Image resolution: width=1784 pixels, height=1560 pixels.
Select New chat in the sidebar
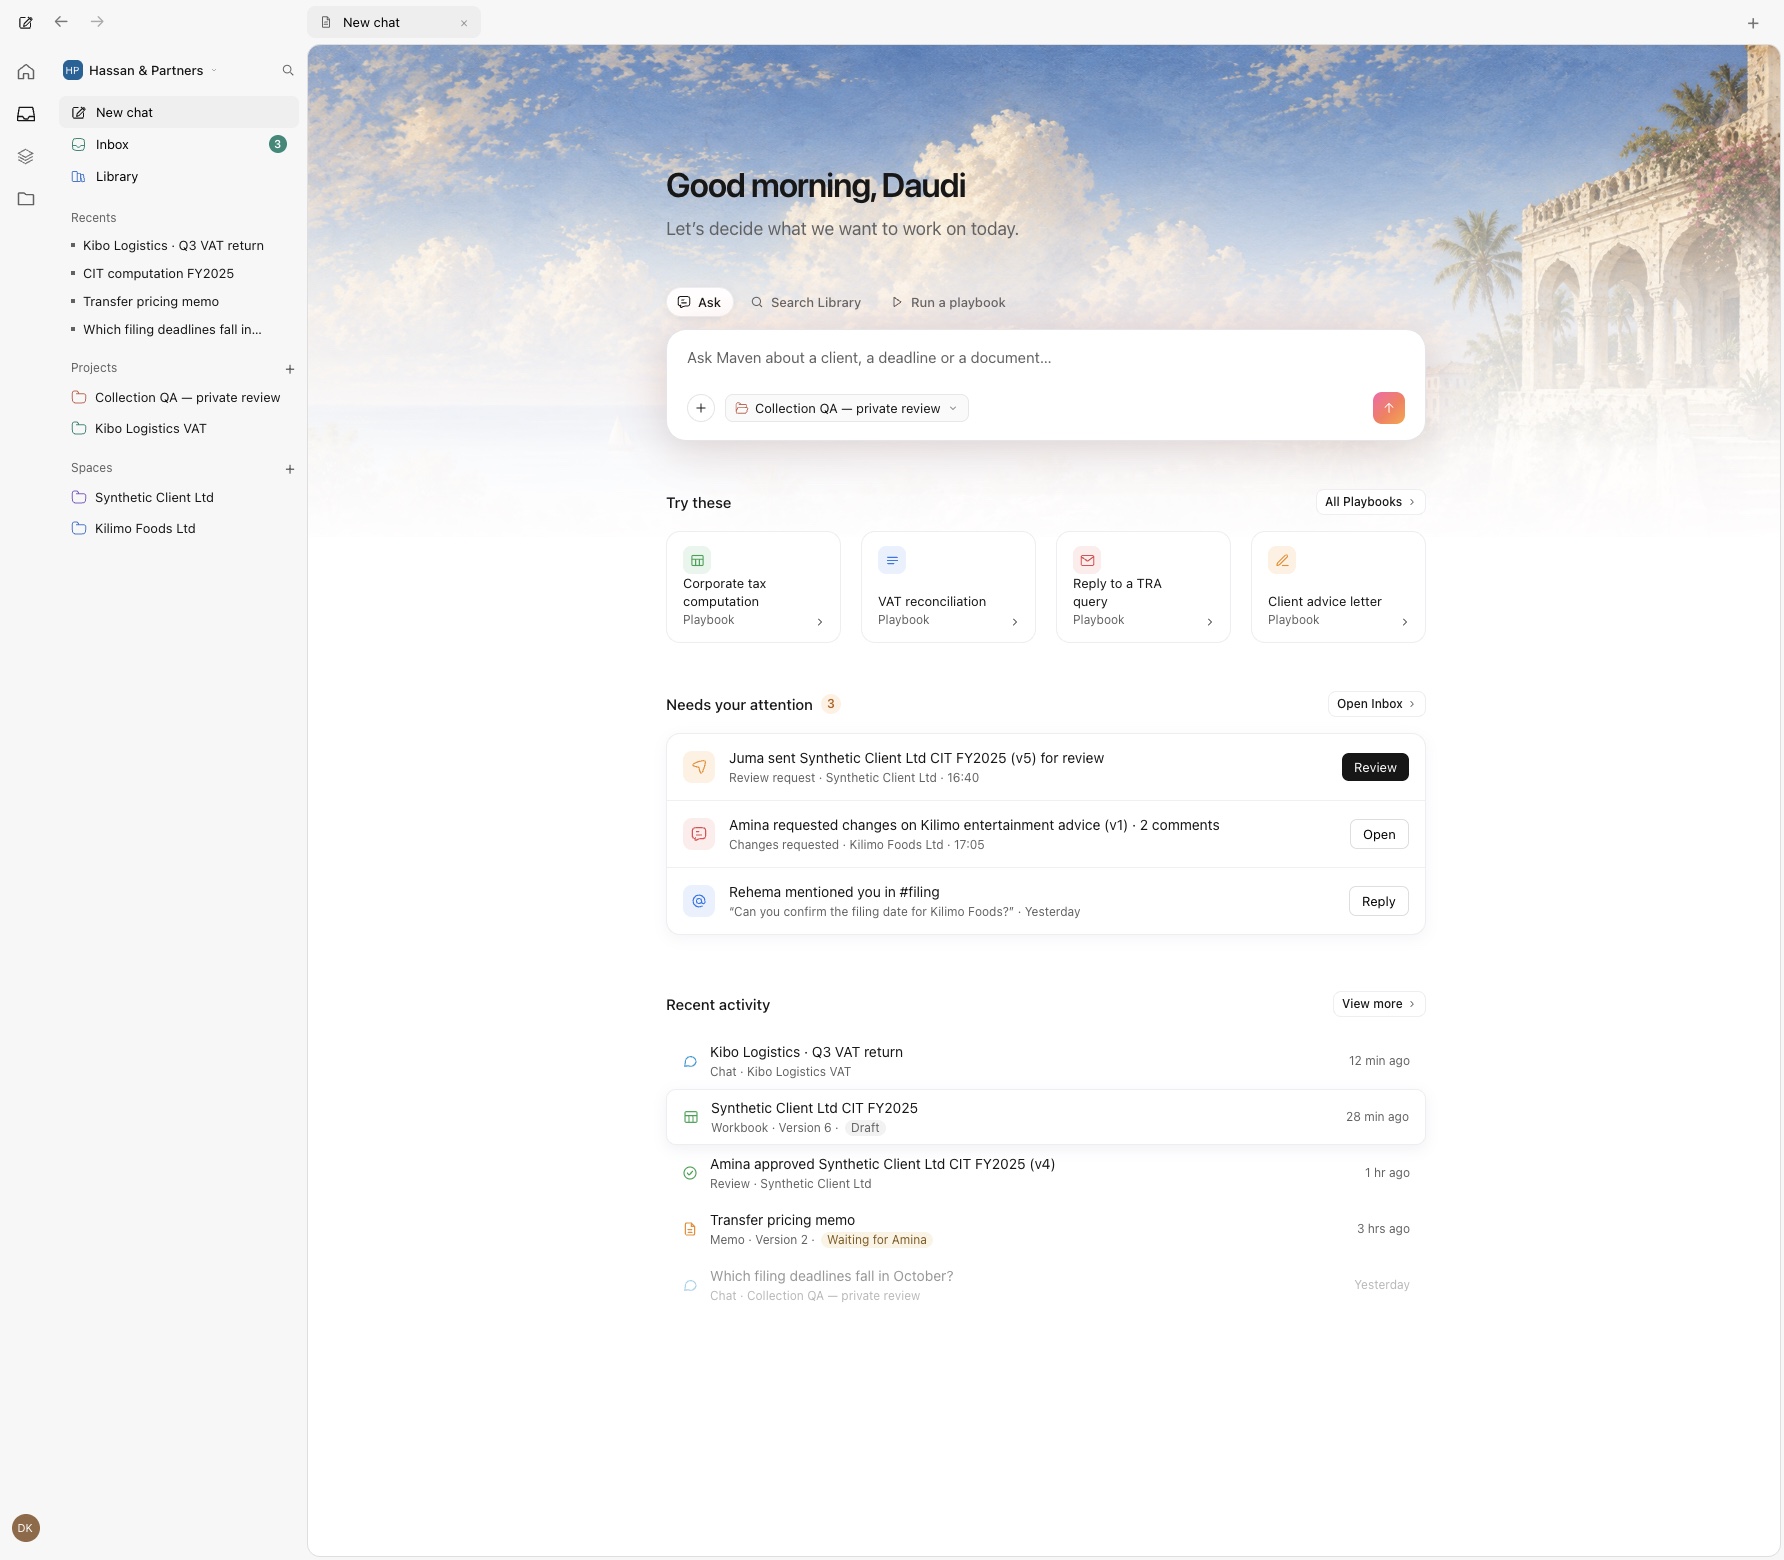(179, 112)
